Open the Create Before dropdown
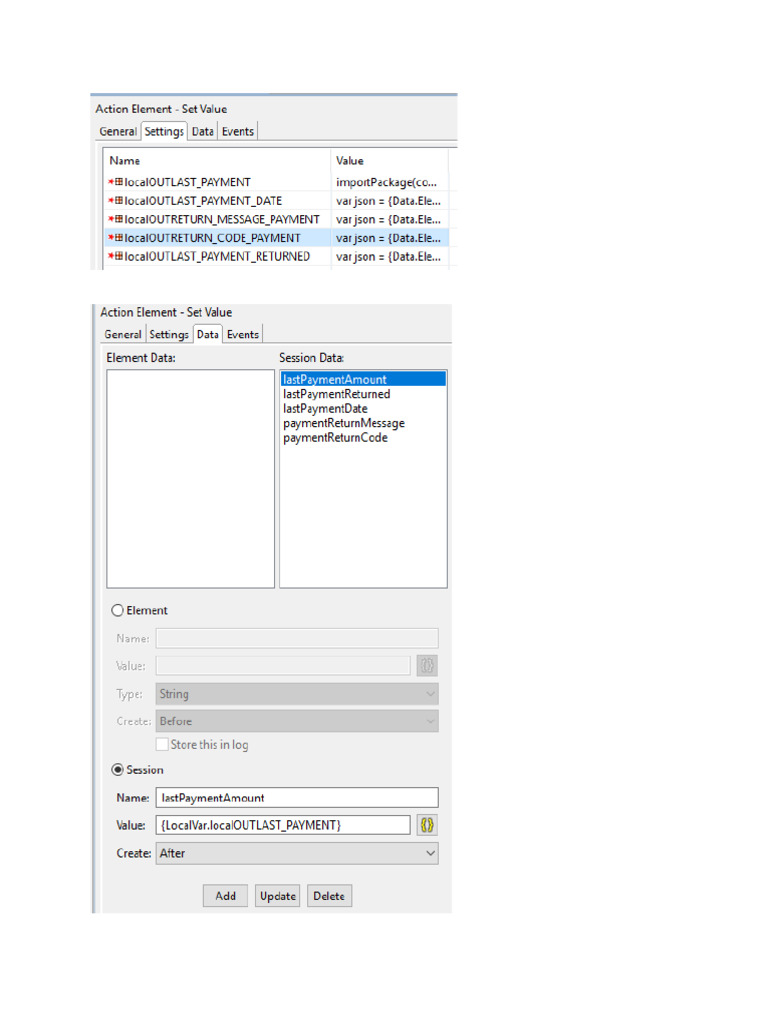The height and width of the screenshot is (1024, 768). (x=297, y=721)
